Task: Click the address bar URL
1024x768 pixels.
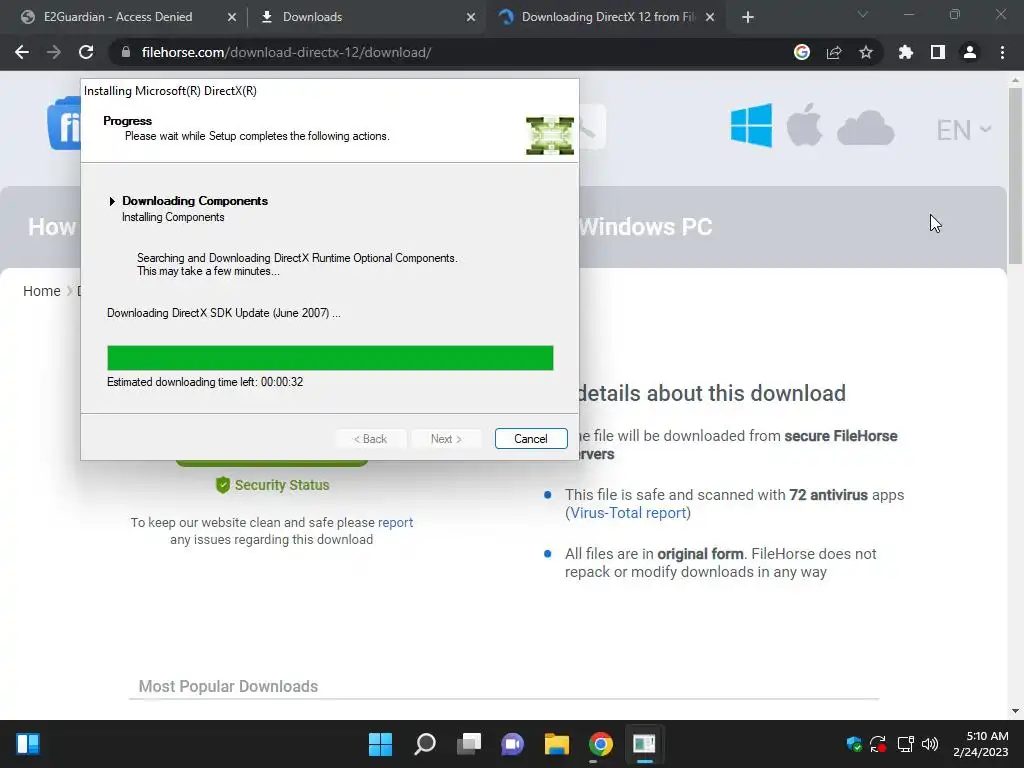Action: pos(286,52)
